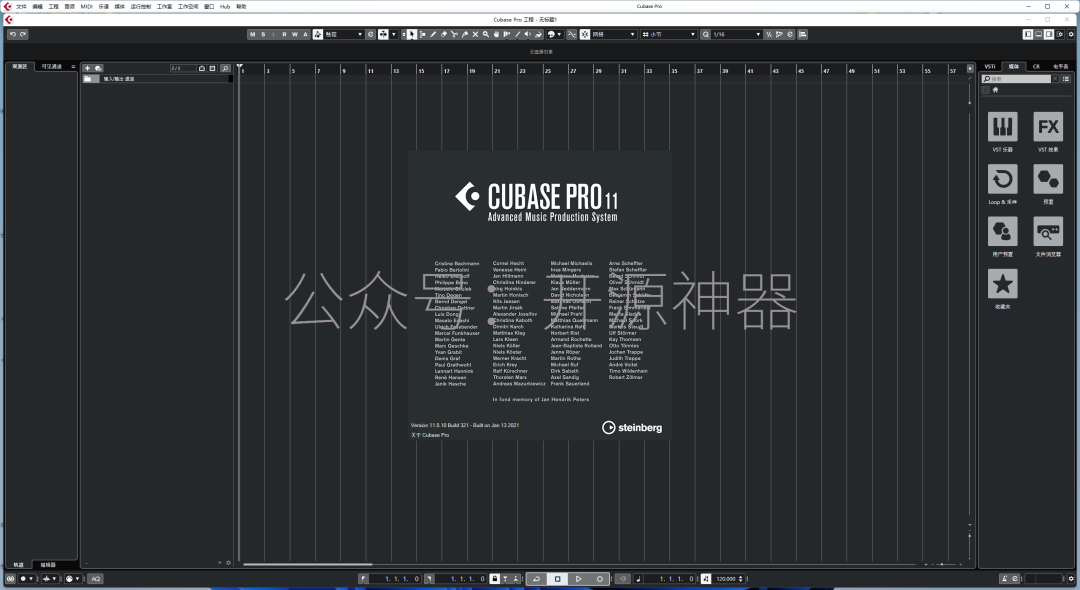Select the Object Selection arrow tool
Viewport: 1080px width, 590px height.
(411, 34)
